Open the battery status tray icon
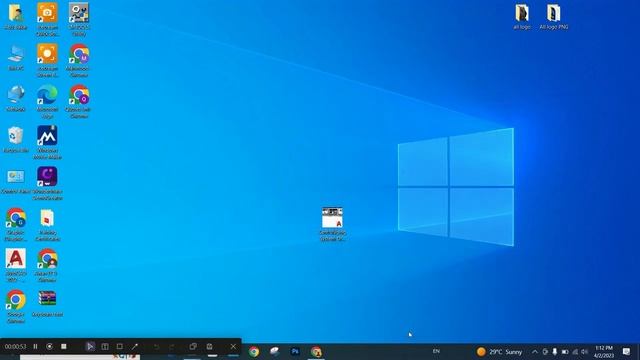Screen dimensions: 640x360 [565, 351]
